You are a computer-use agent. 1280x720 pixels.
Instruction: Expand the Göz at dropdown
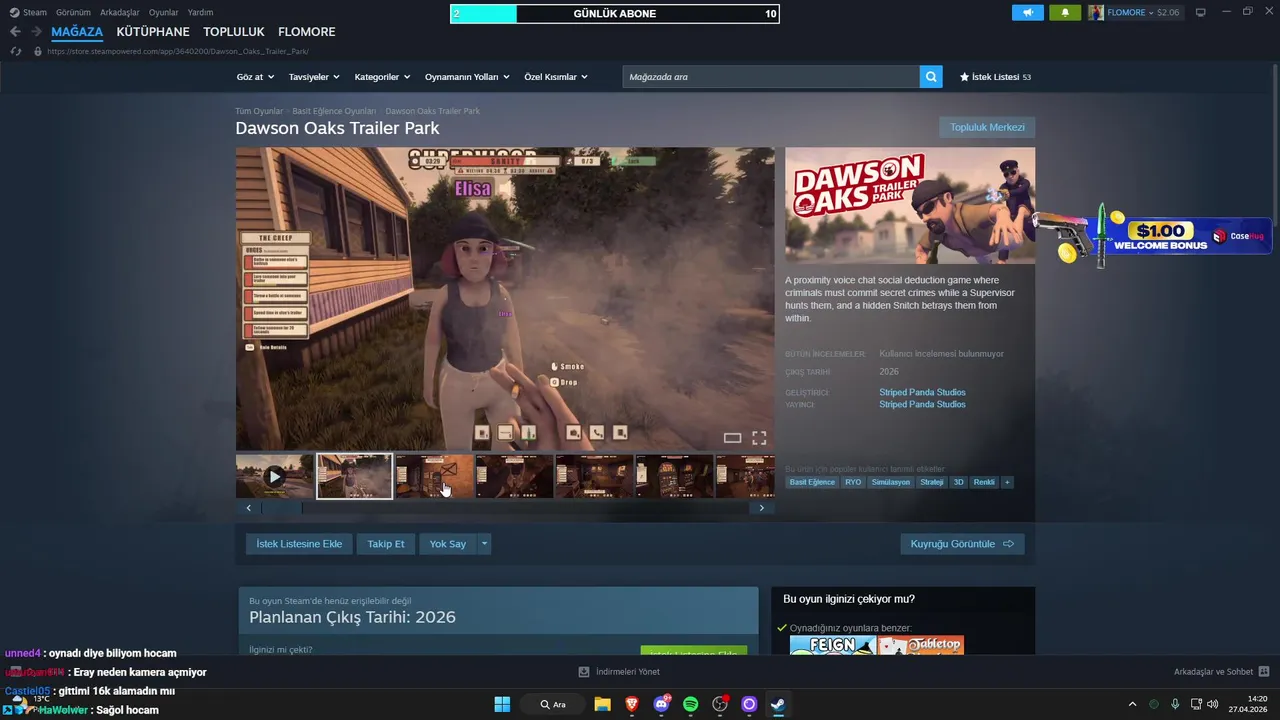254,77
